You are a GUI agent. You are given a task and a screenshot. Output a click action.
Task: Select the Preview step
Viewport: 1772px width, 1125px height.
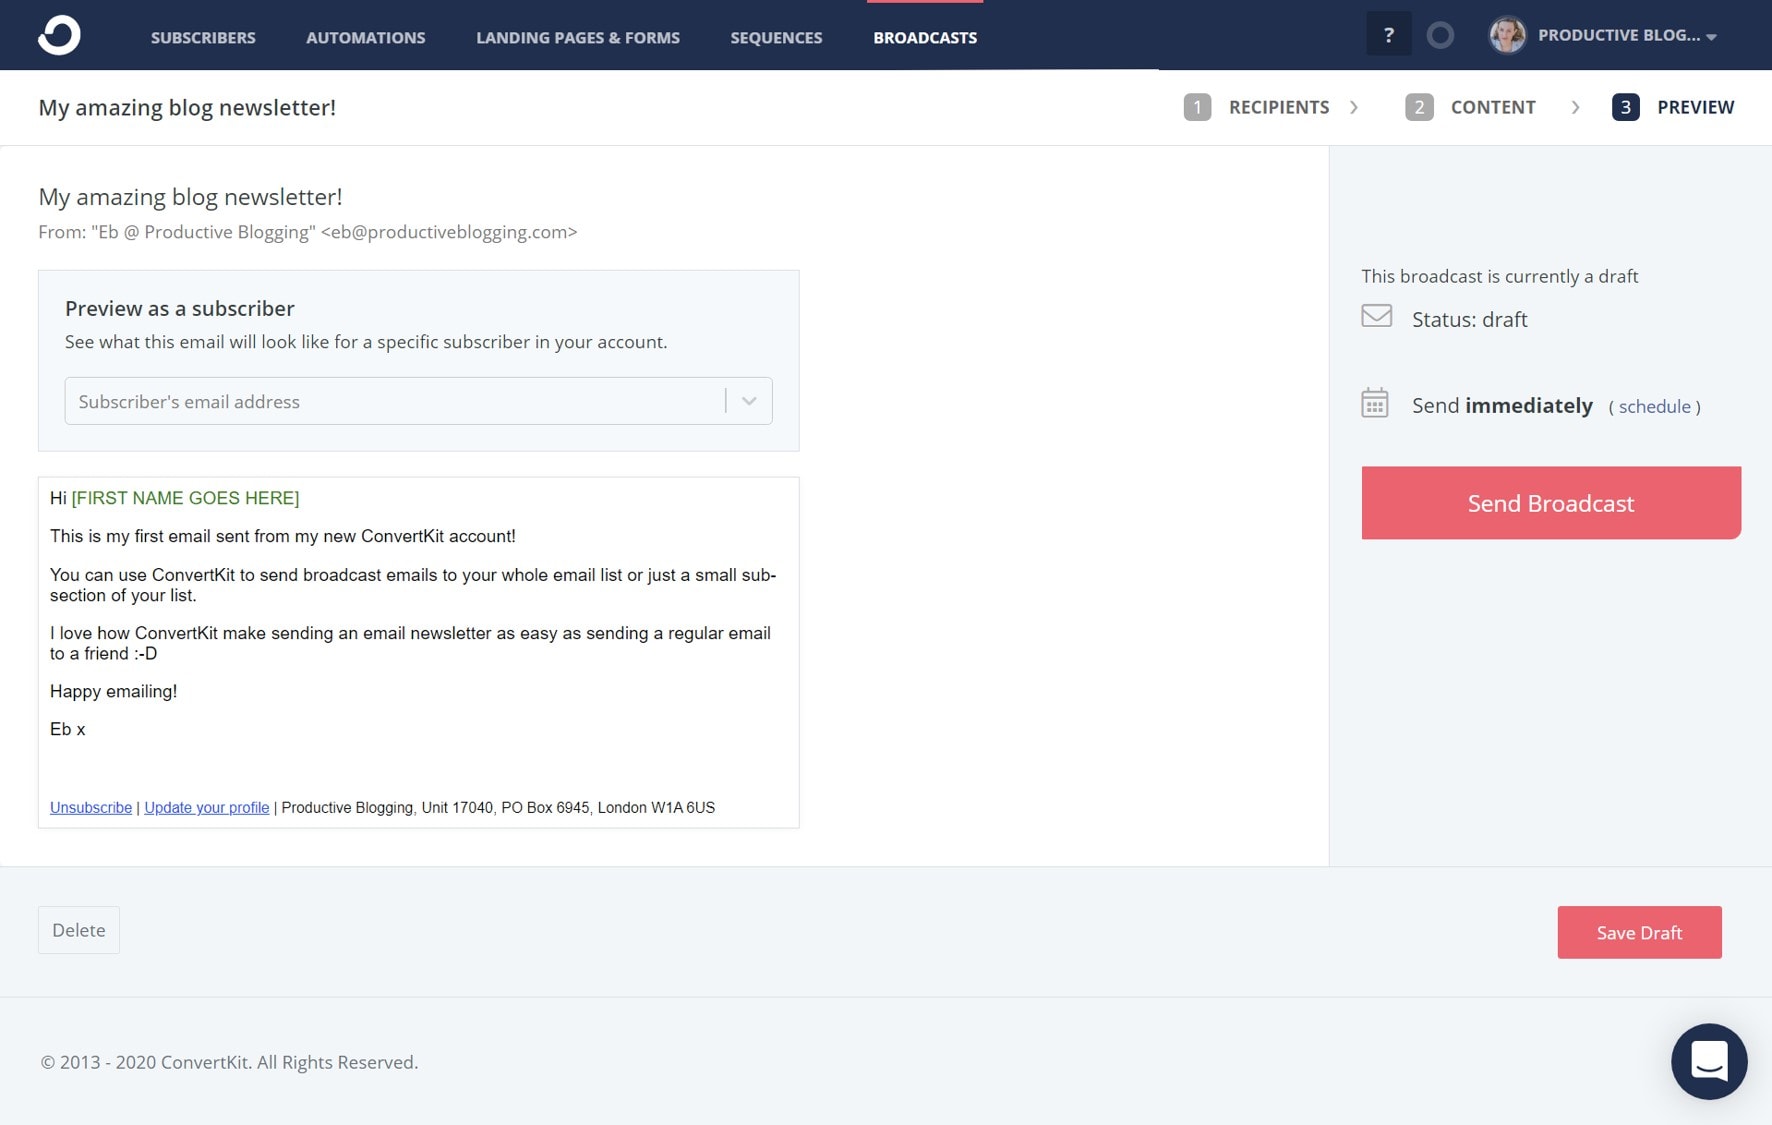click(x=1695, y=107)
